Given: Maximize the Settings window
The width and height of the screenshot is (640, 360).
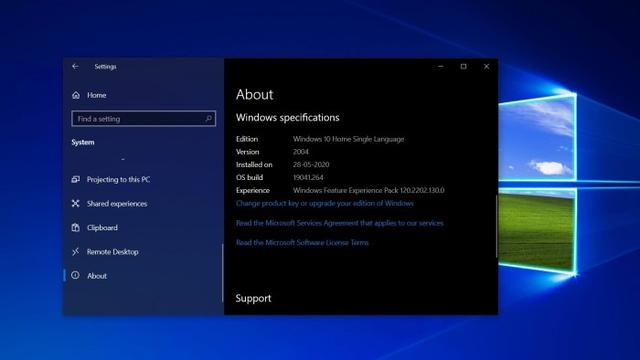Looking at the screenshot, I should [463, 66].
